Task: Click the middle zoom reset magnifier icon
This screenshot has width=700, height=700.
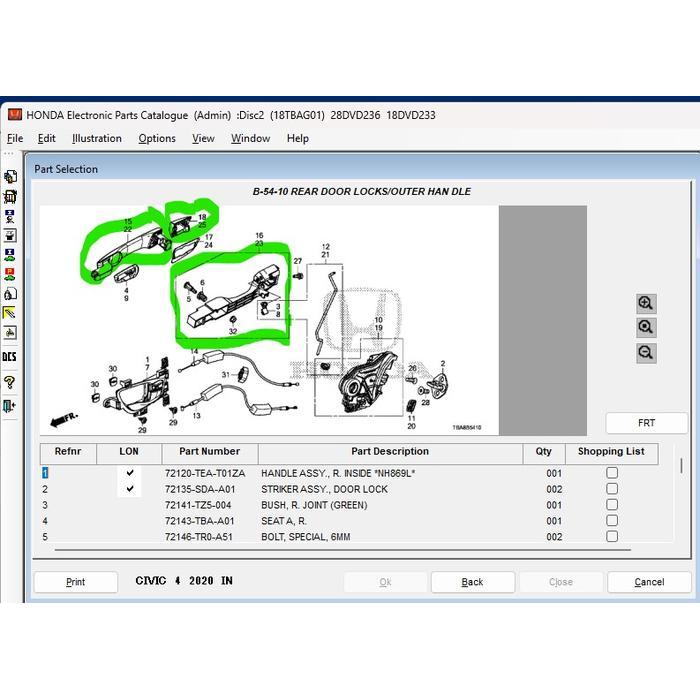Action: pos(646,327)
